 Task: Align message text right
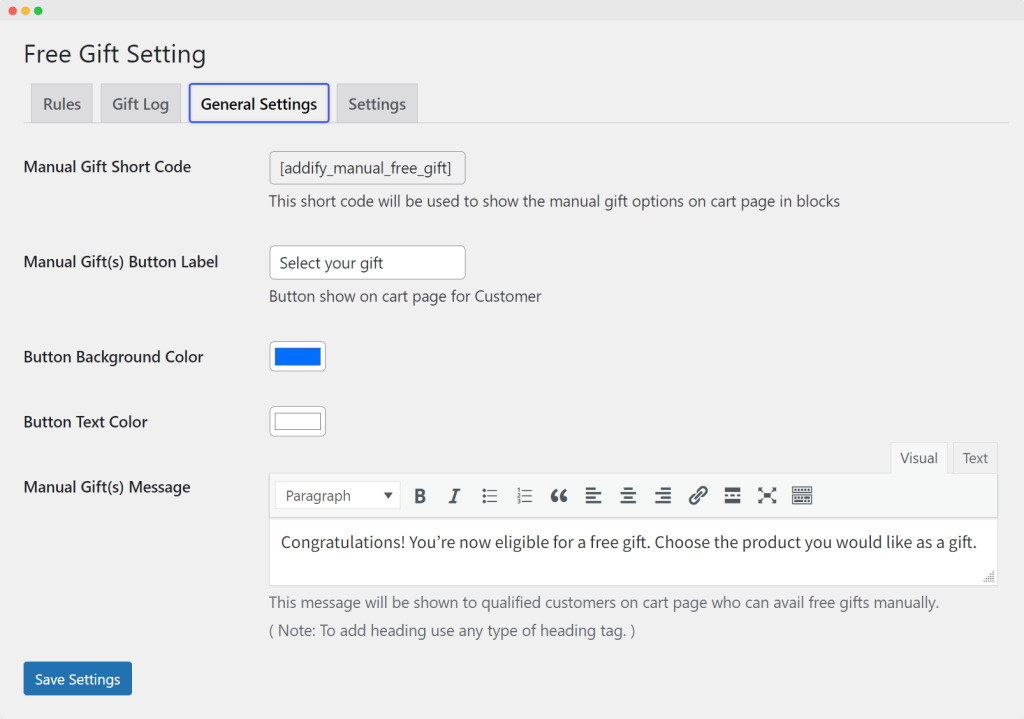pos(662,496)
